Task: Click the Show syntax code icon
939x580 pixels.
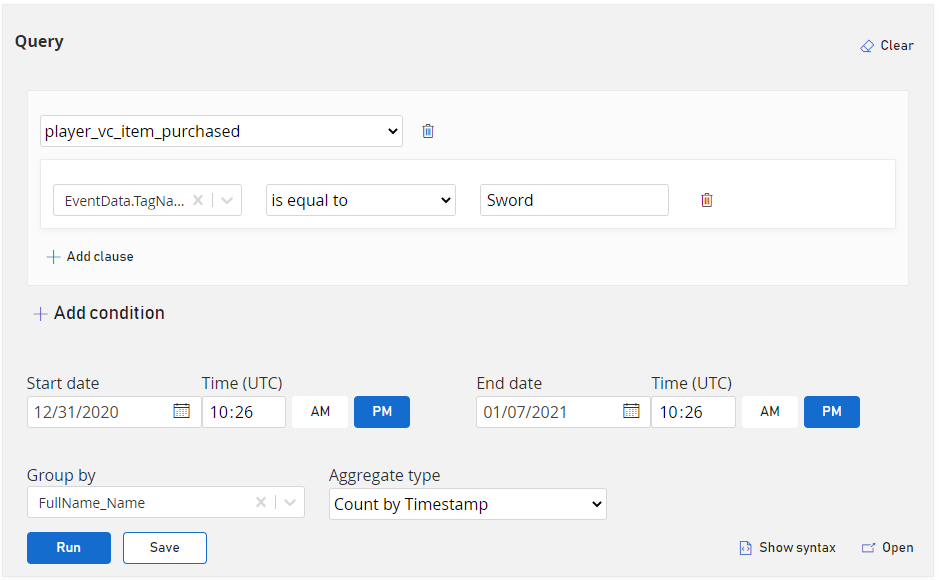Action: click(x=745, y=548)
